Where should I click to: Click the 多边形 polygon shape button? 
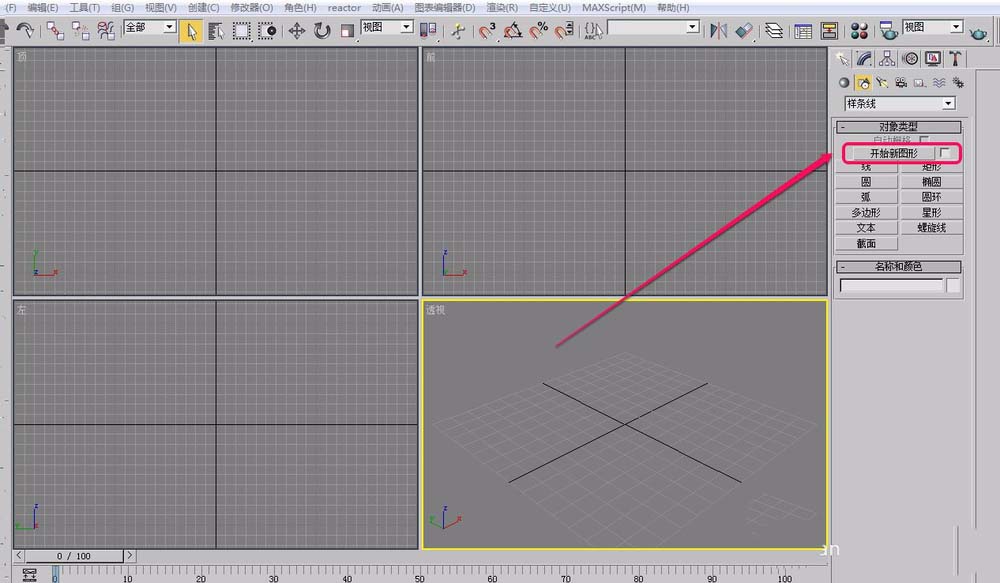pyautogui.click(x=866, y=212)
